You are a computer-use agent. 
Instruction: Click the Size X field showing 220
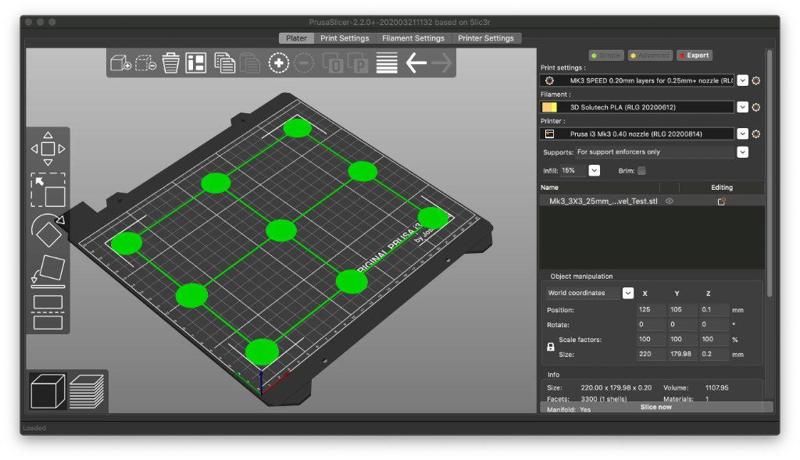coord(651,354)
